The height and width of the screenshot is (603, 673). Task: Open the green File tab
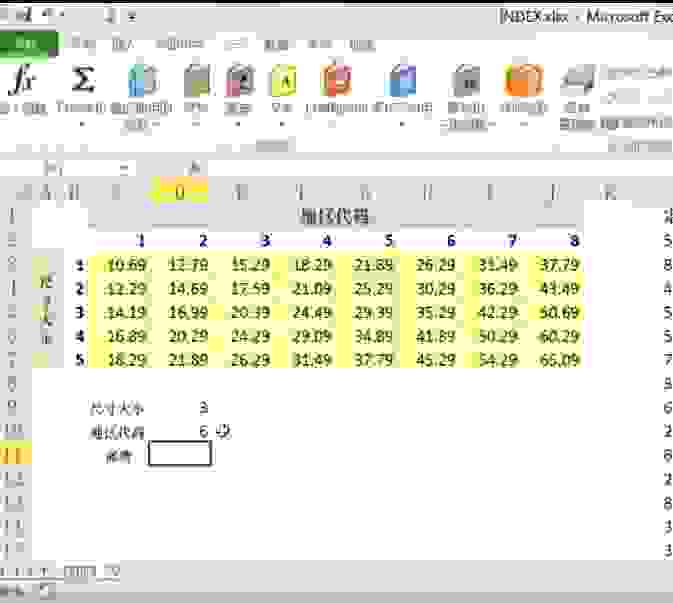[28, 43]
